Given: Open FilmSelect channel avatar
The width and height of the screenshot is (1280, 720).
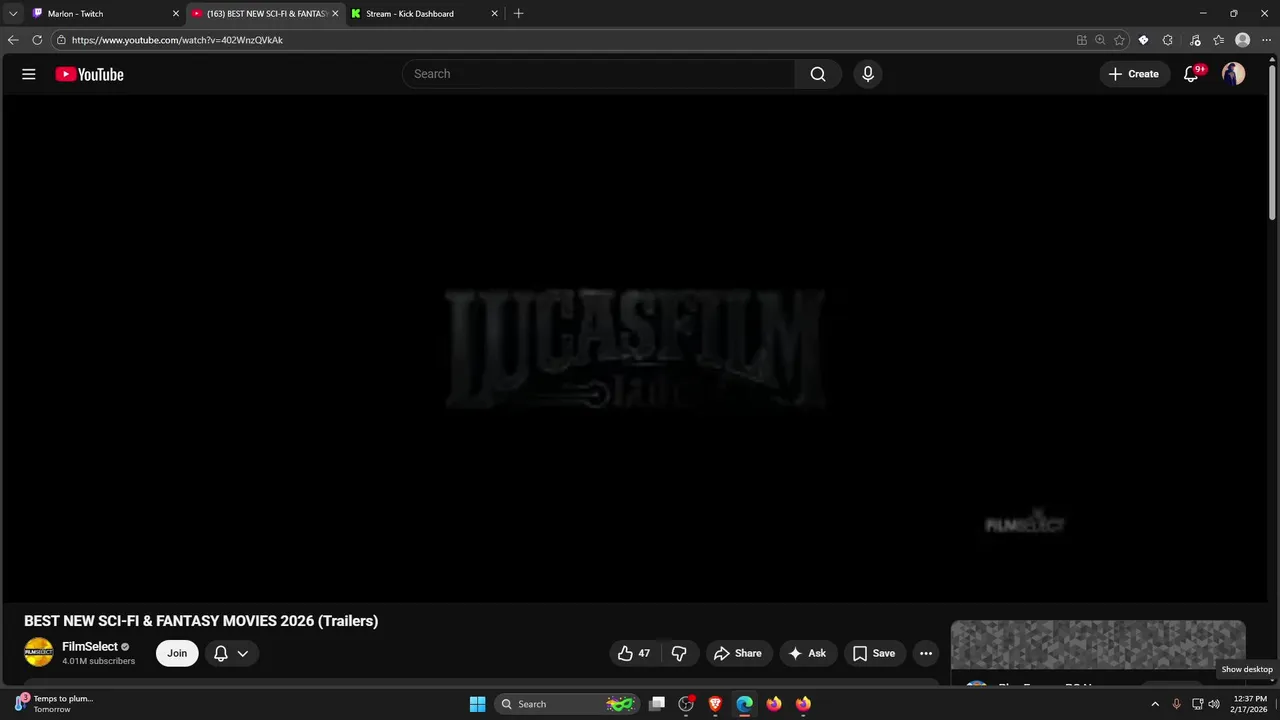Looking at the screenshot, I should click(x=38, y=653).
